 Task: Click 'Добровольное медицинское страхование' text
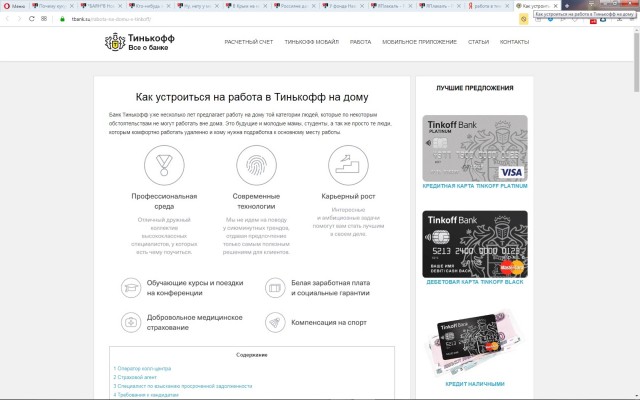[195, 322]
